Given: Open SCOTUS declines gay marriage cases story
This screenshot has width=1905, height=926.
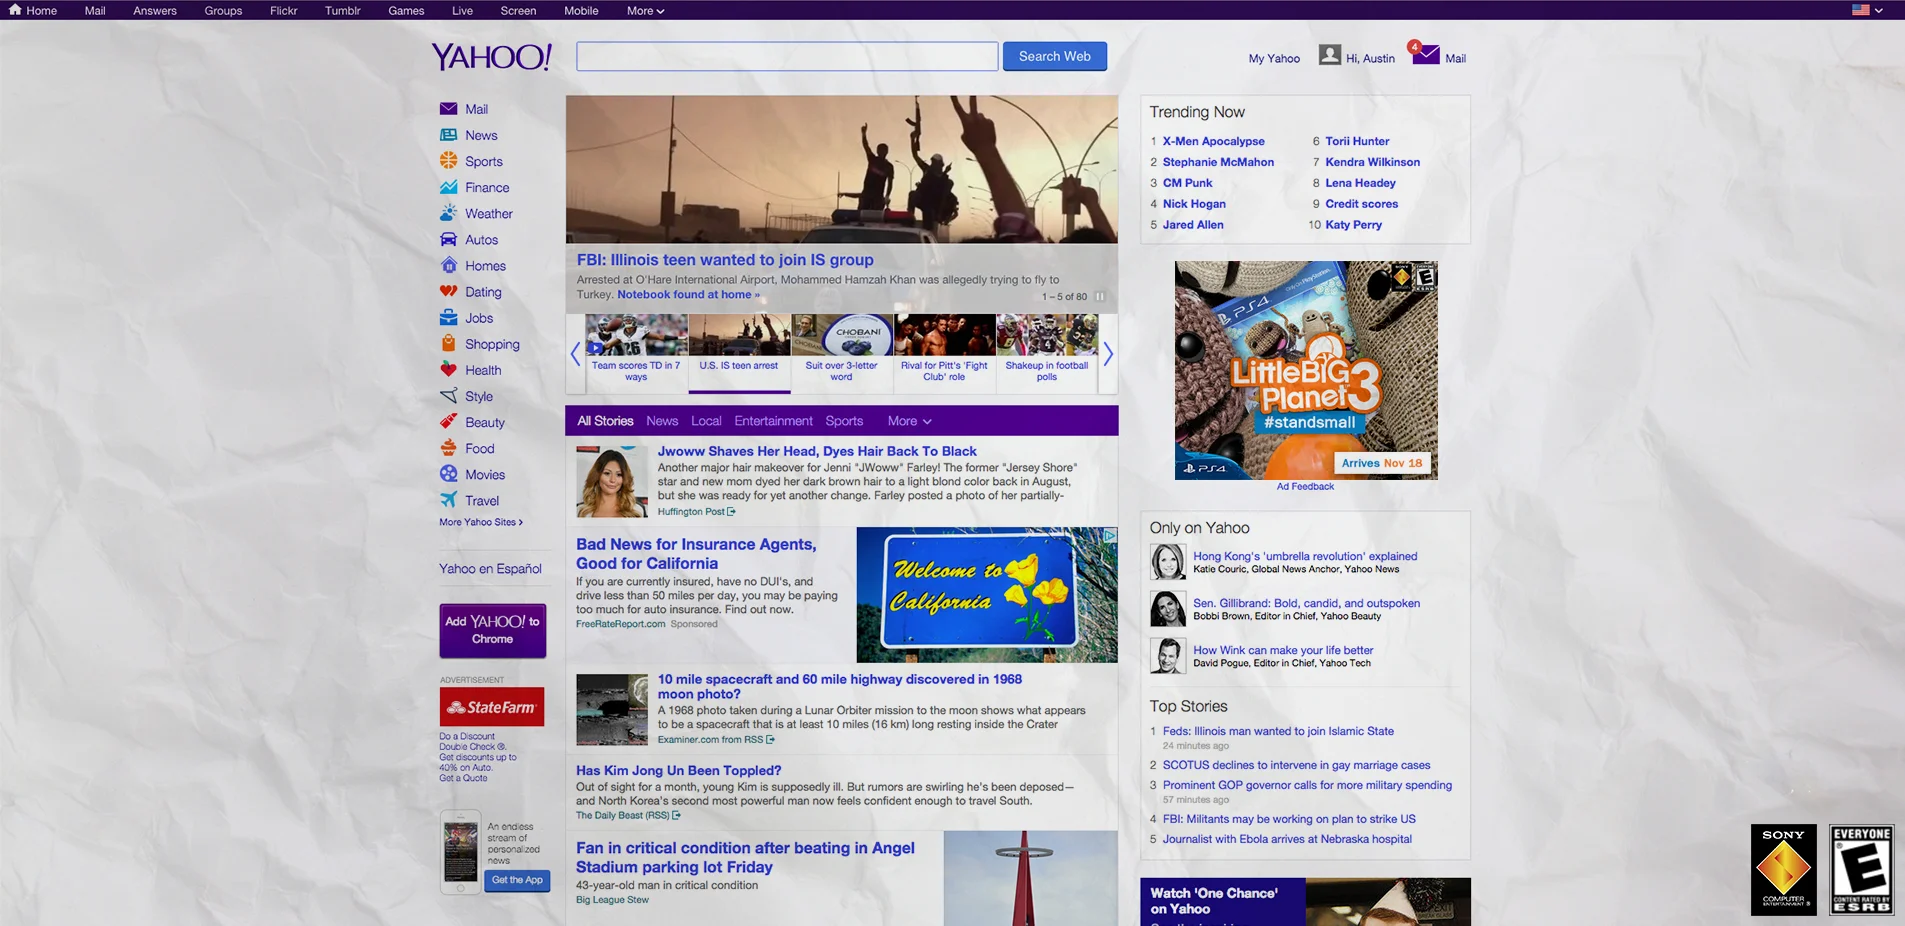Looking at the screenshot, I should [x=1296, y=765].
